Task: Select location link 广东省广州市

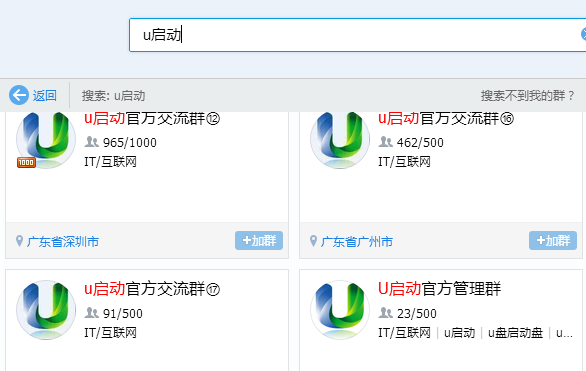Action: click(x=357, y=242)
